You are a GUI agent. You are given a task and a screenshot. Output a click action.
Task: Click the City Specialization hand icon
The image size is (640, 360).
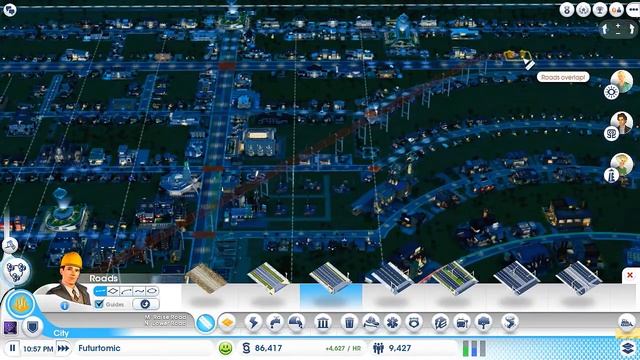(x=20, y=304)
